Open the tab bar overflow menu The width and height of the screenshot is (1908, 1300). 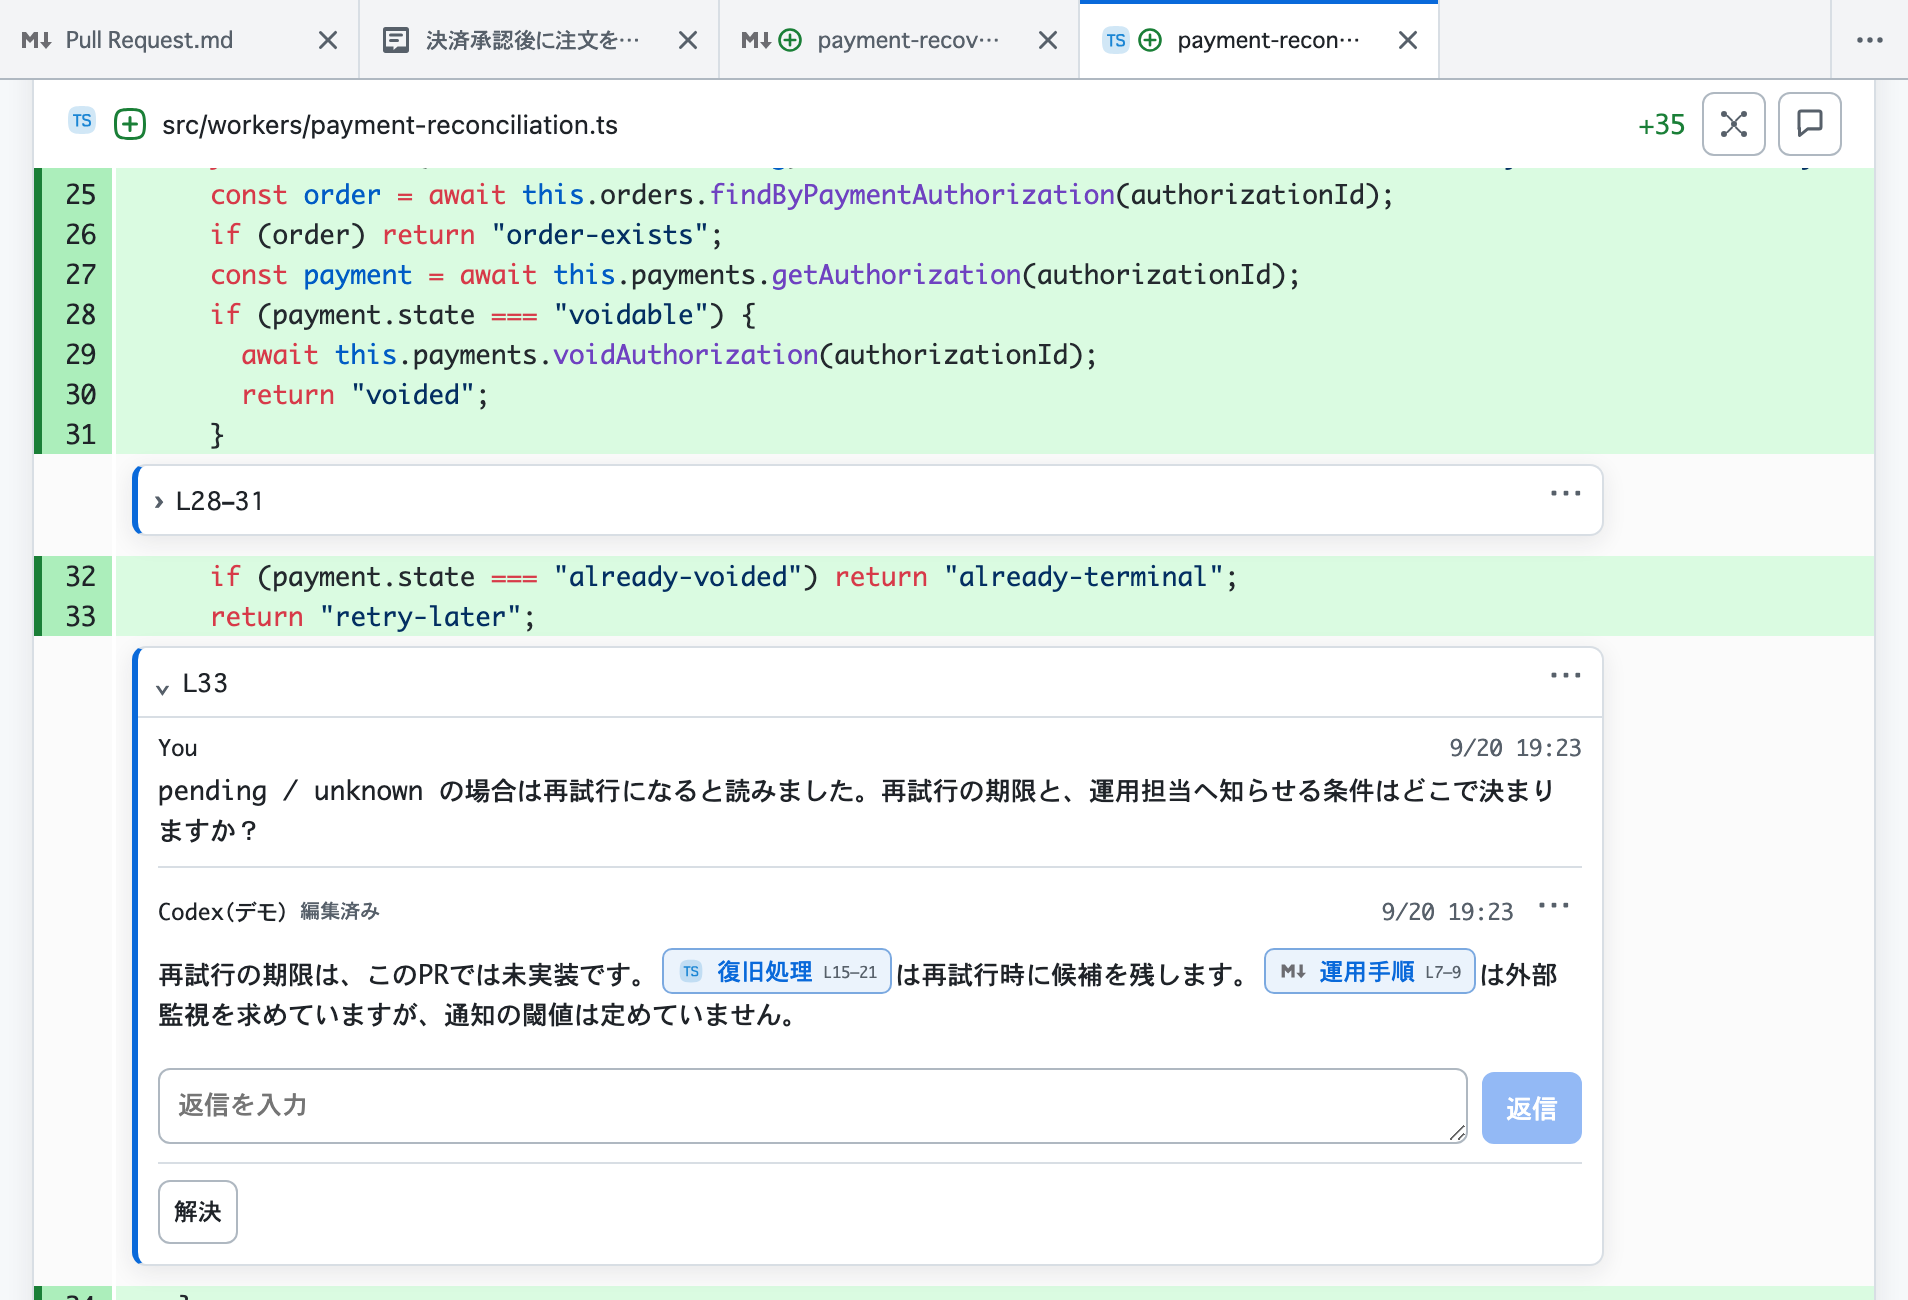(1870, 40)
